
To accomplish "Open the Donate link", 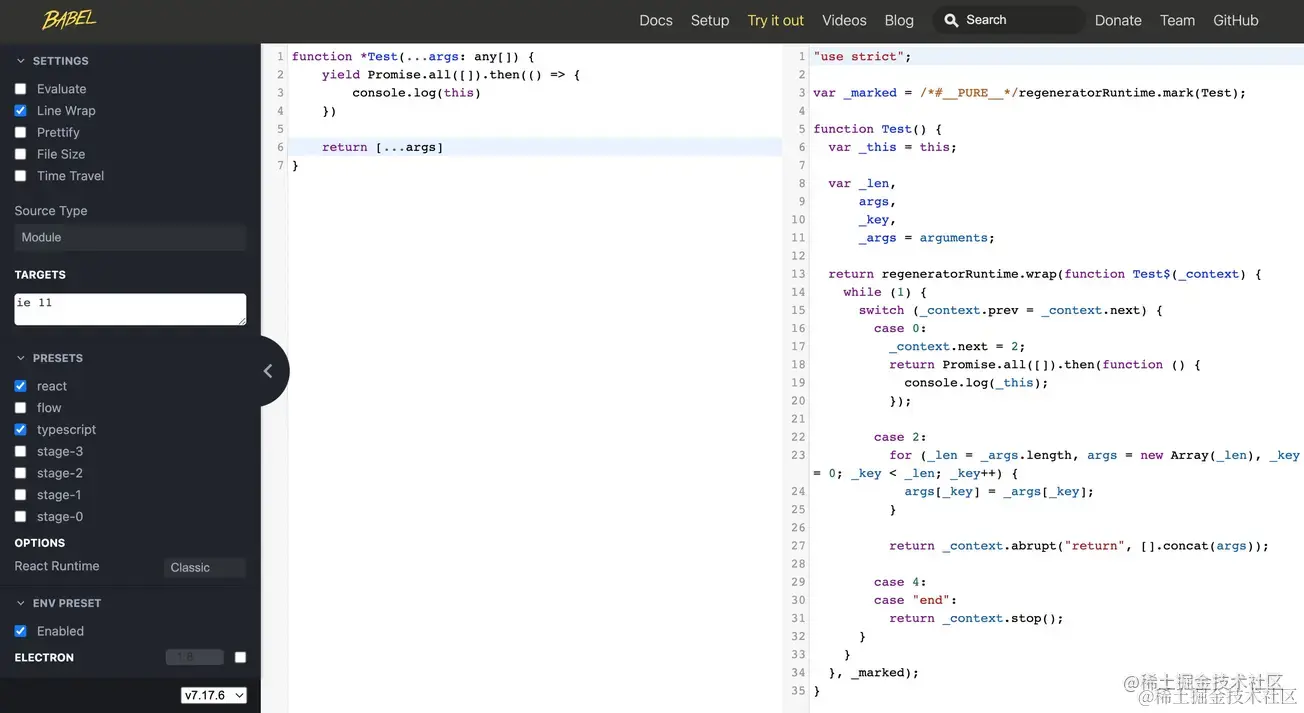I will pos(1118,20).
